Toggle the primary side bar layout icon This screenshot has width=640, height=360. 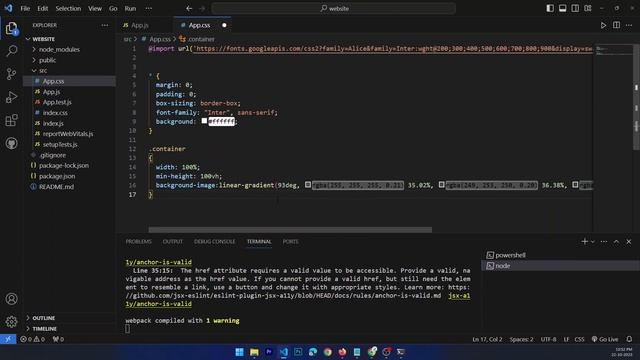click(550, 8)
